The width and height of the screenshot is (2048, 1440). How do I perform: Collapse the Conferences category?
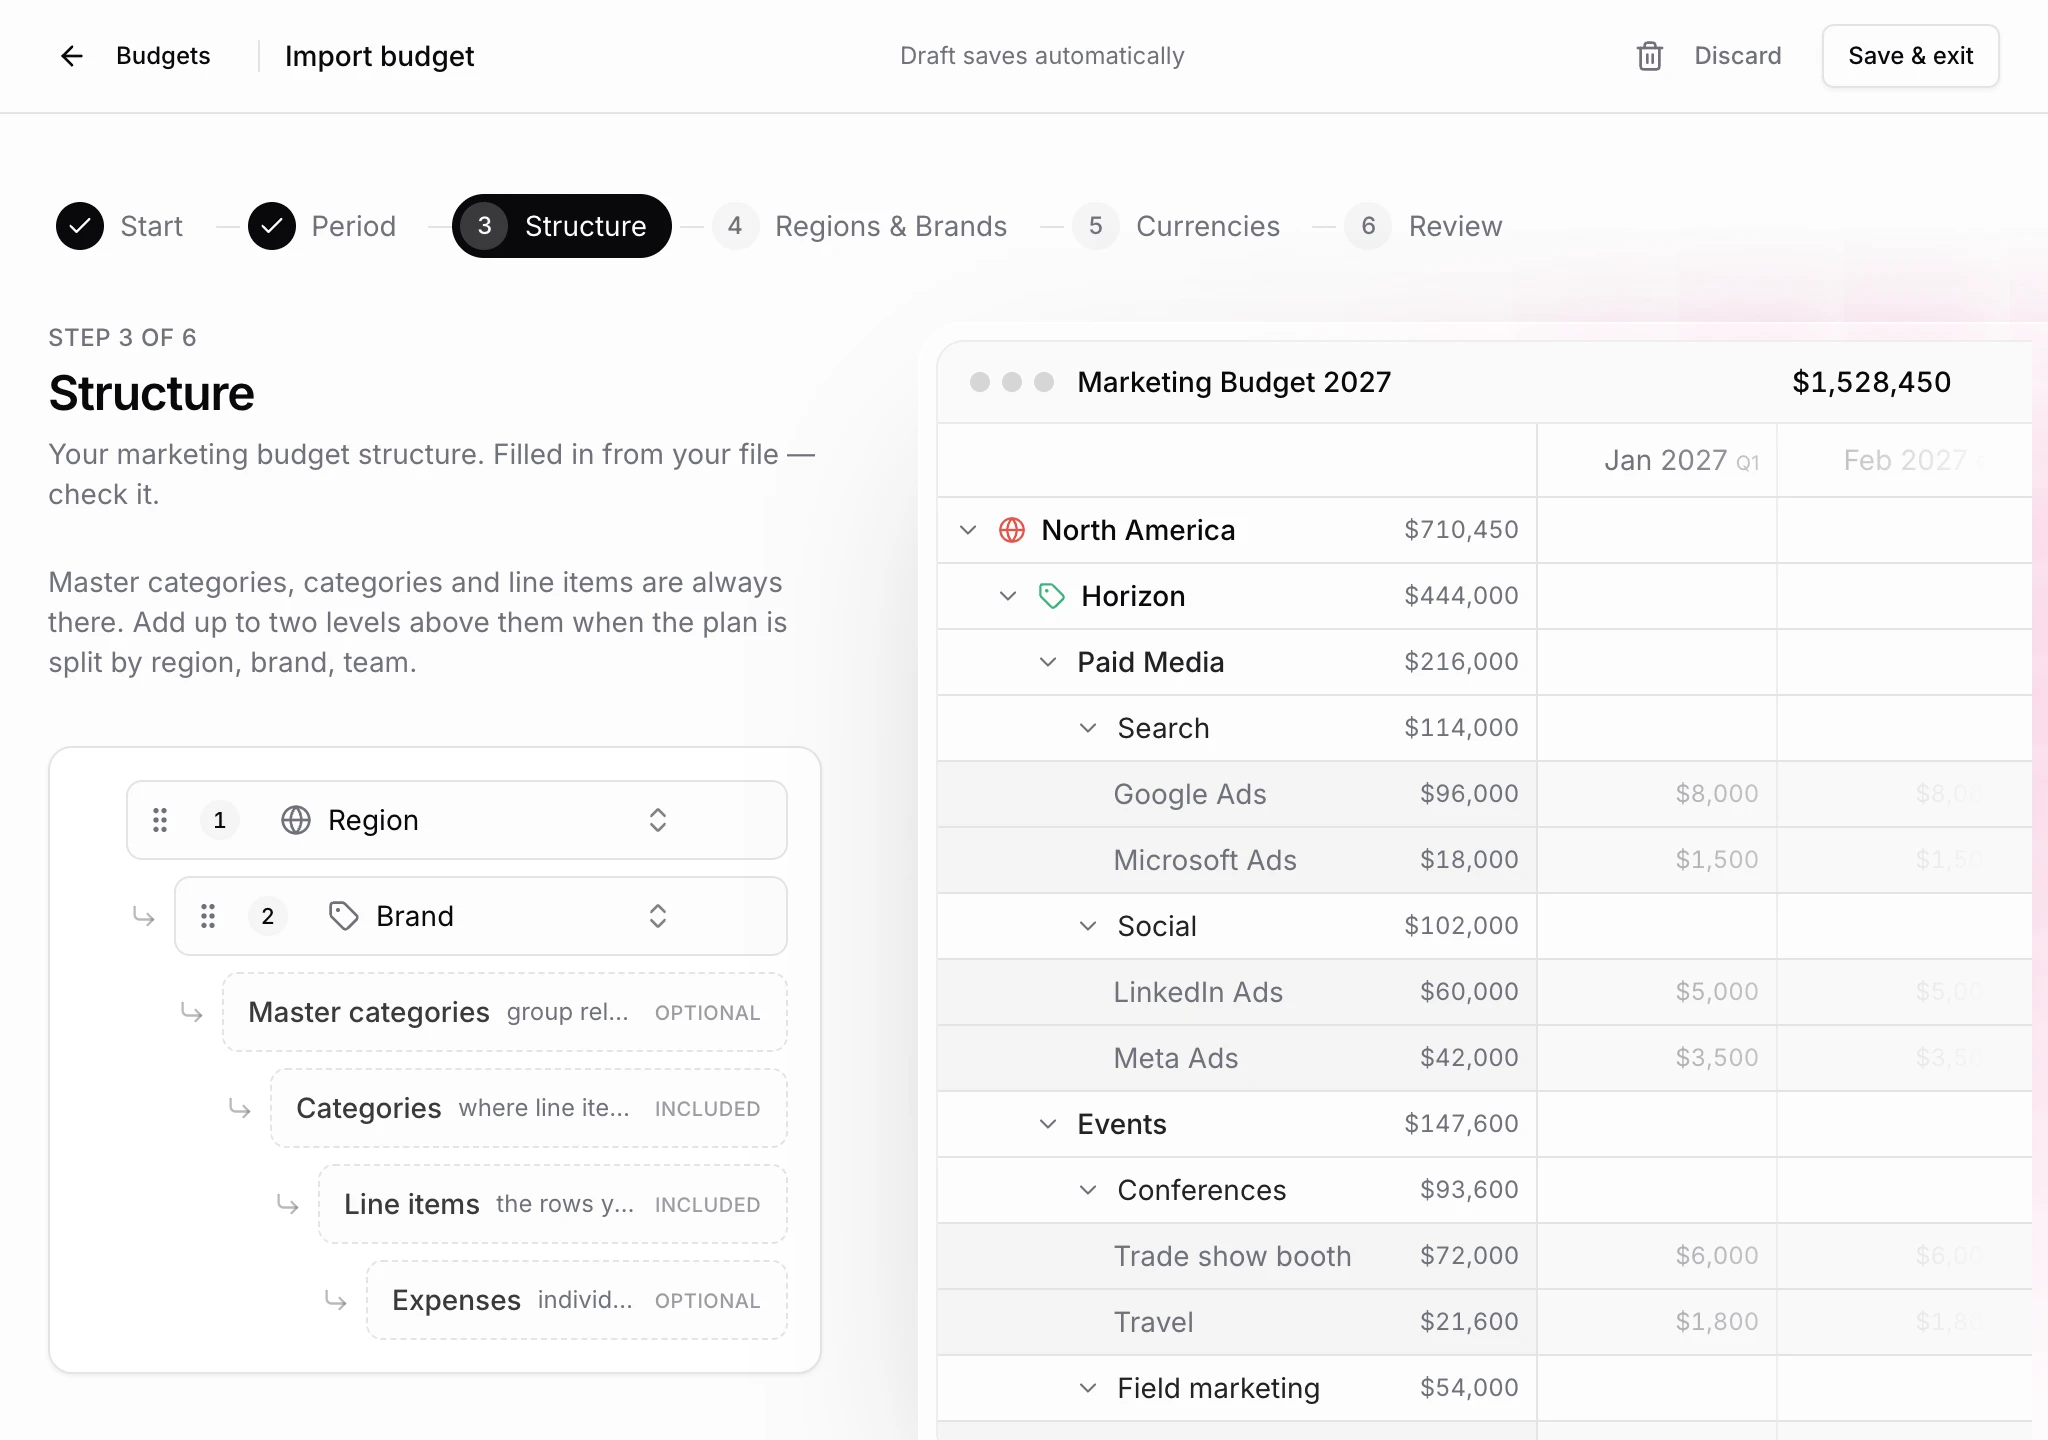1088,1190
